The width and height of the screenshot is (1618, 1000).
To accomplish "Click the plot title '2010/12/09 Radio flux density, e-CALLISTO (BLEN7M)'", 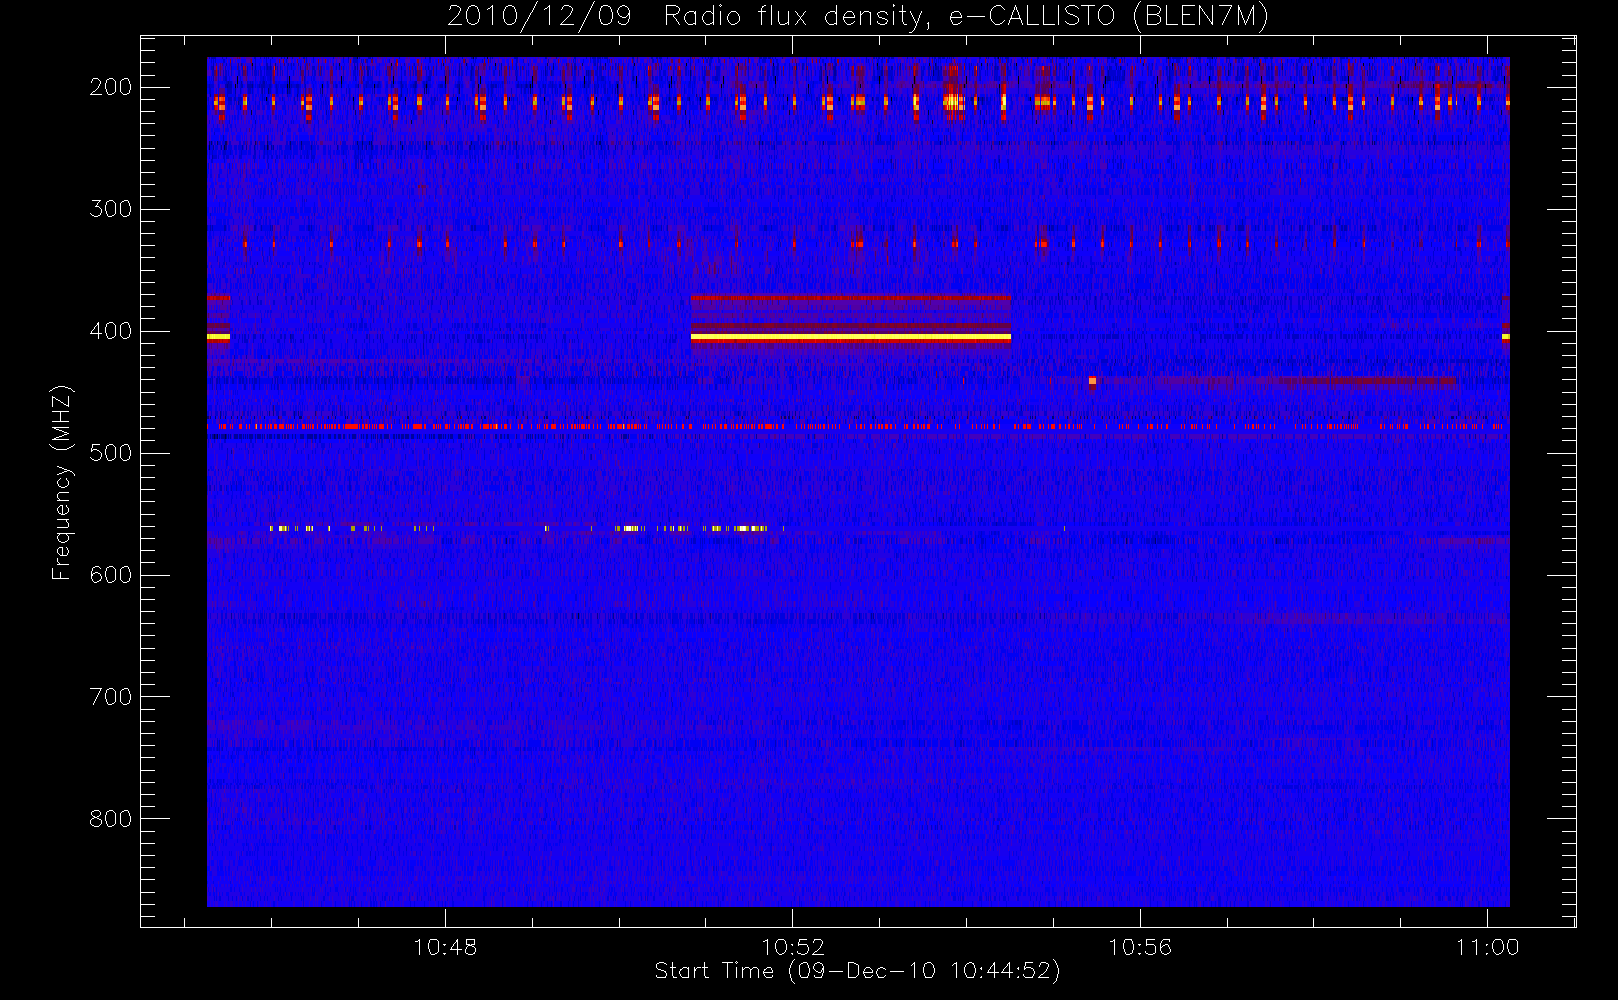I will pyautogui.click(x=857, y=16).
